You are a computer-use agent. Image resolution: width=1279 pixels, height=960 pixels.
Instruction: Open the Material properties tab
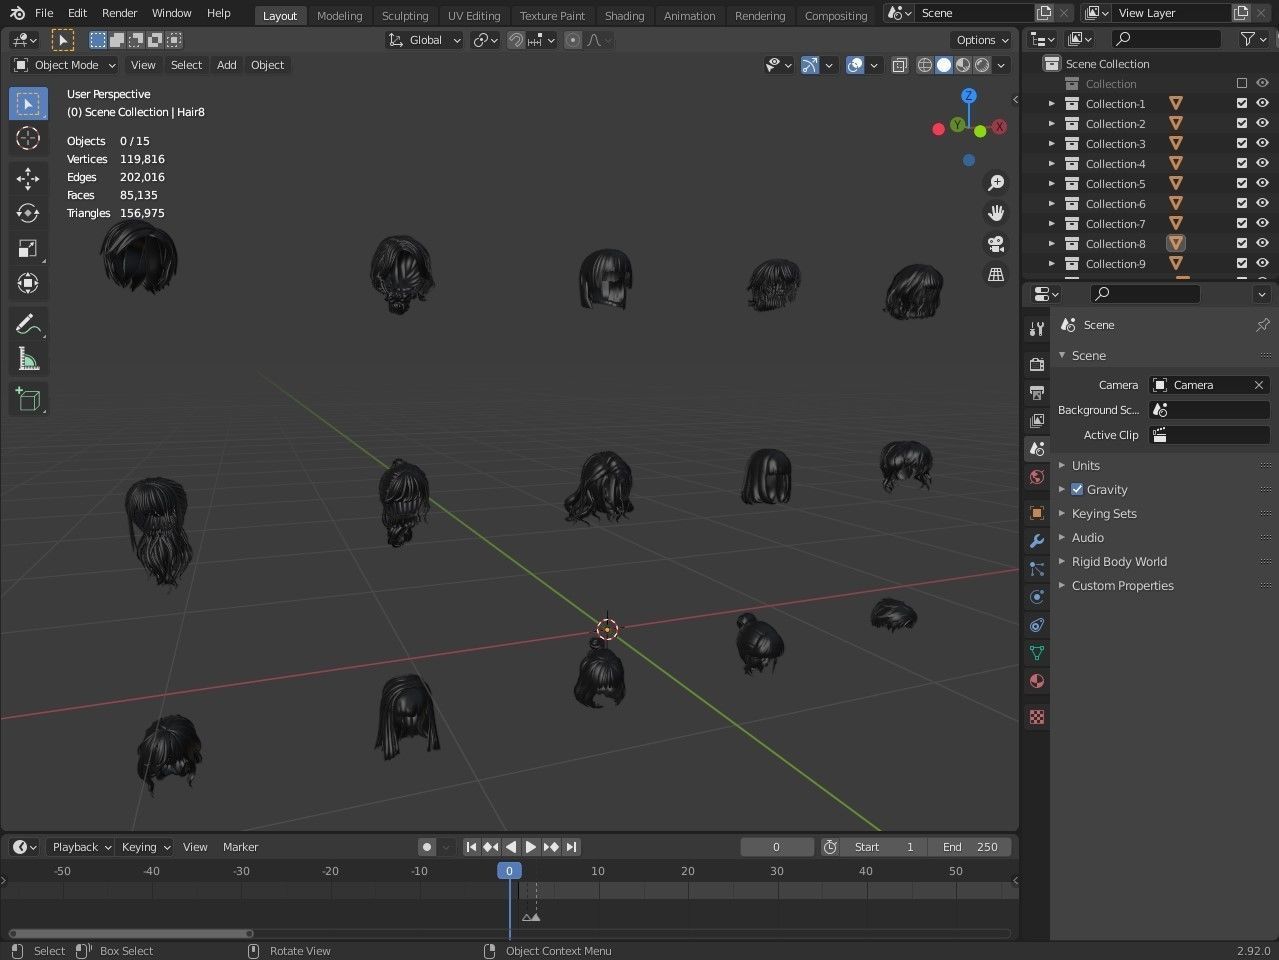click(1037, 681)
